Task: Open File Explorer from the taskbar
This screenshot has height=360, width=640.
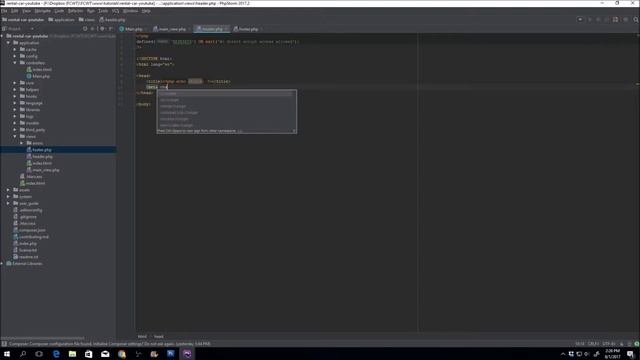Action: coord(72,354)
